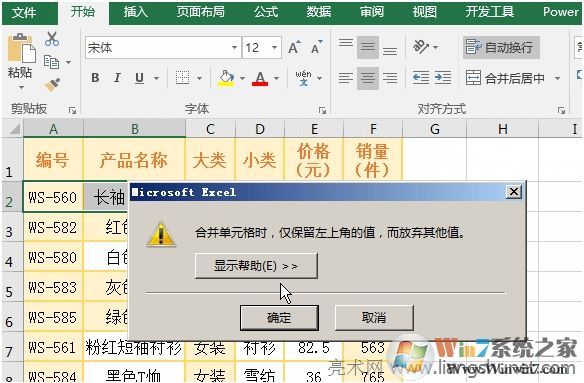This screenshot has width=584, height=383.
Task: Center text horizontally
Action: [x=368, y=78]
